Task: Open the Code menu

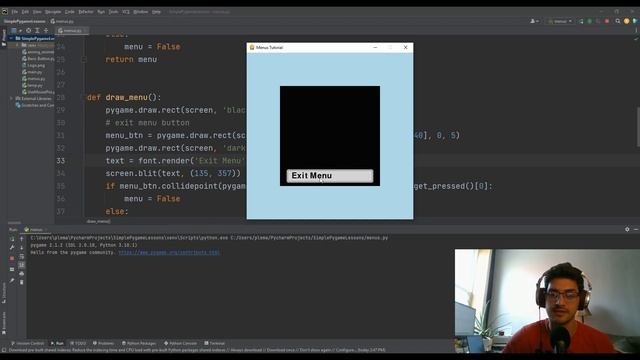Action: click(70, 12)
